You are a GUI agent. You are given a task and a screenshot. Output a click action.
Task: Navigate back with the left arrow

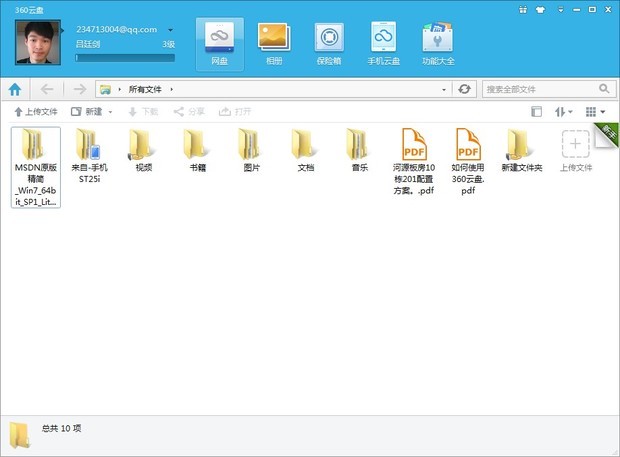[x=47, y=89]
